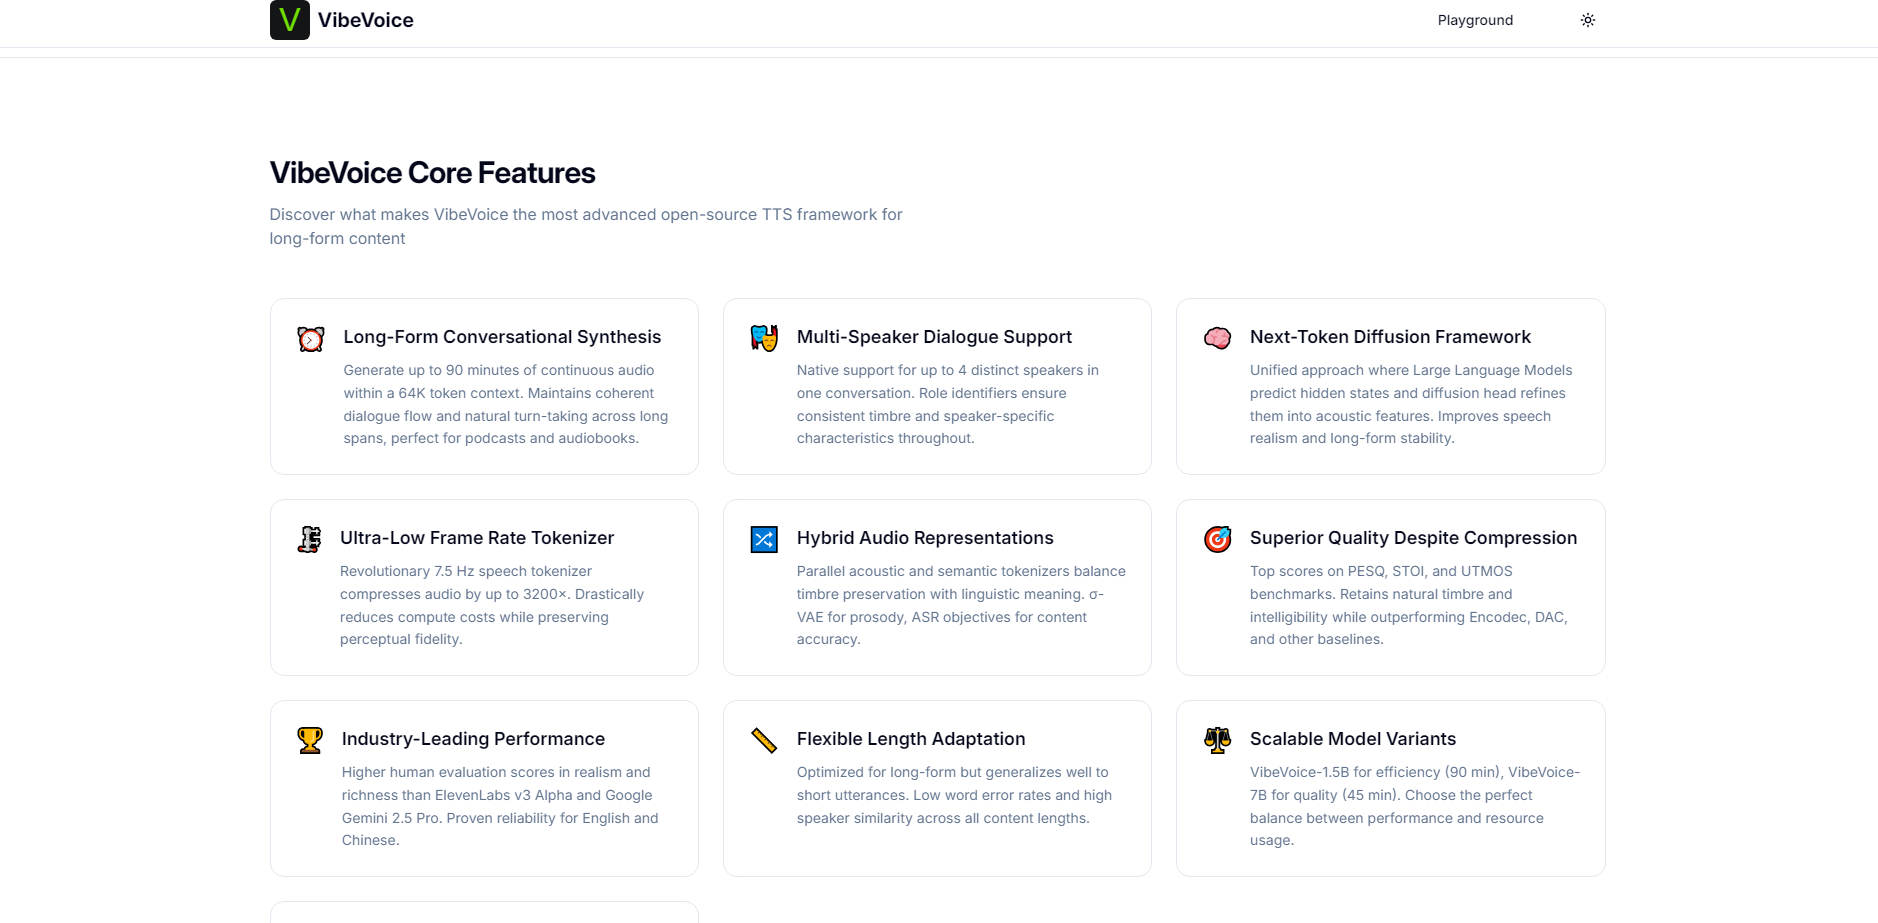Image resolution: width=1878 pixels, height=923 pixels.
Task: Click the theater masks Multi-Speaker icon
Action: (x=764, y=339)
